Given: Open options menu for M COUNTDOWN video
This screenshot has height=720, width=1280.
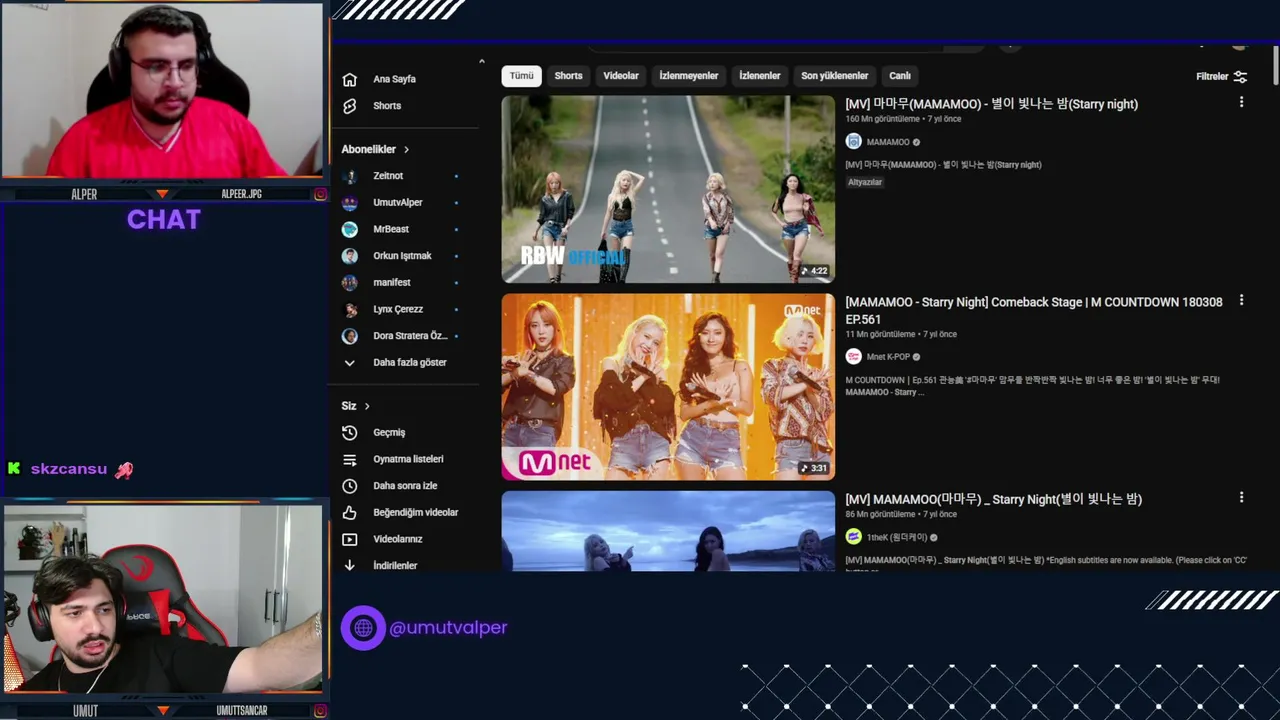Looking at the screenshot, I should pyautogui.click(x=1241, y=300).
